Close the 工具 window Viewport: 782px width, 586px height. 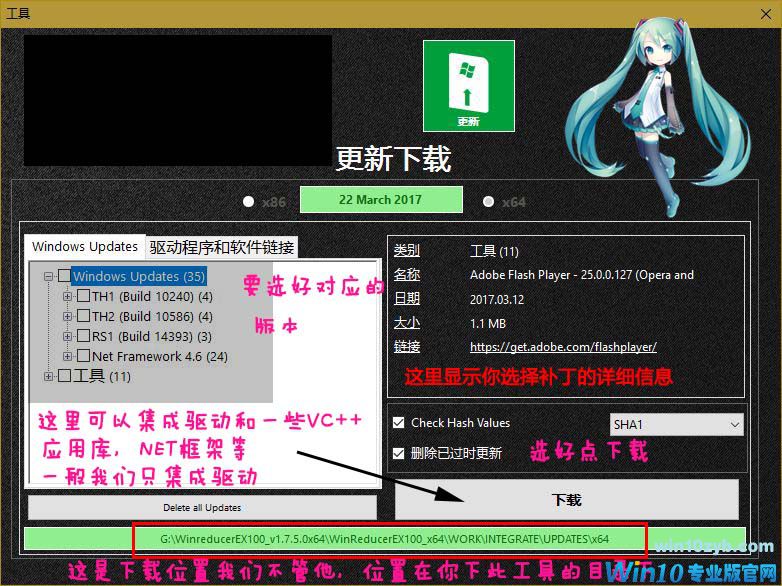(x=757, y=13)
